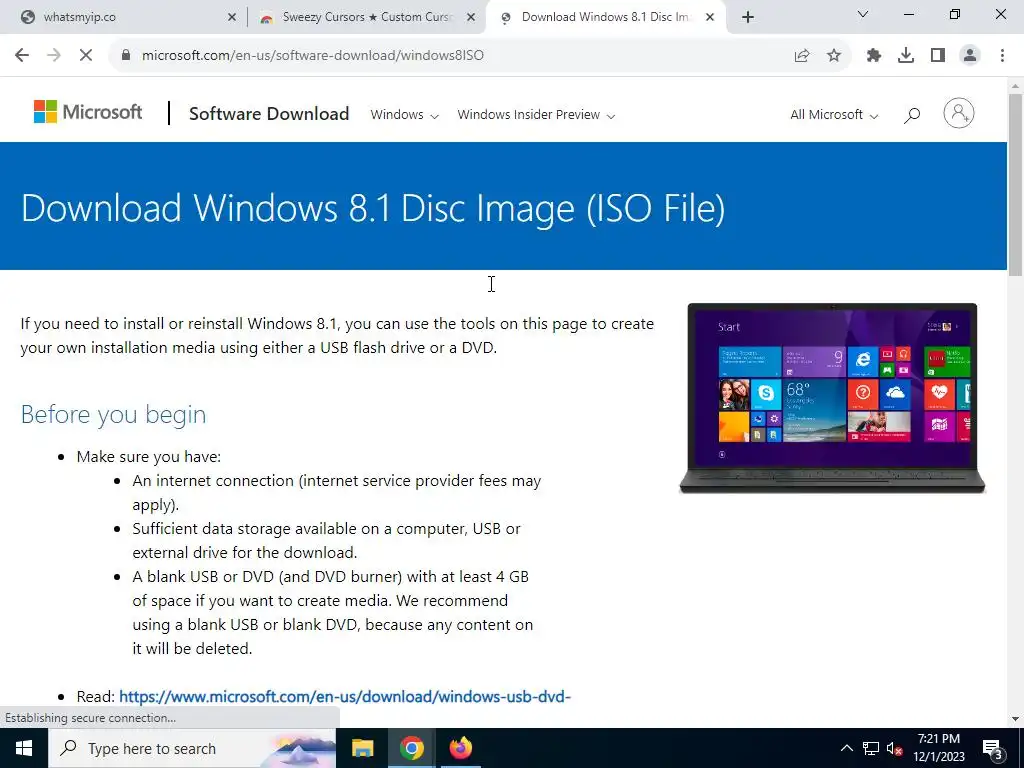Open a new browser tab
Viewport: 1024px width, 768px height.
coord(748,18)
